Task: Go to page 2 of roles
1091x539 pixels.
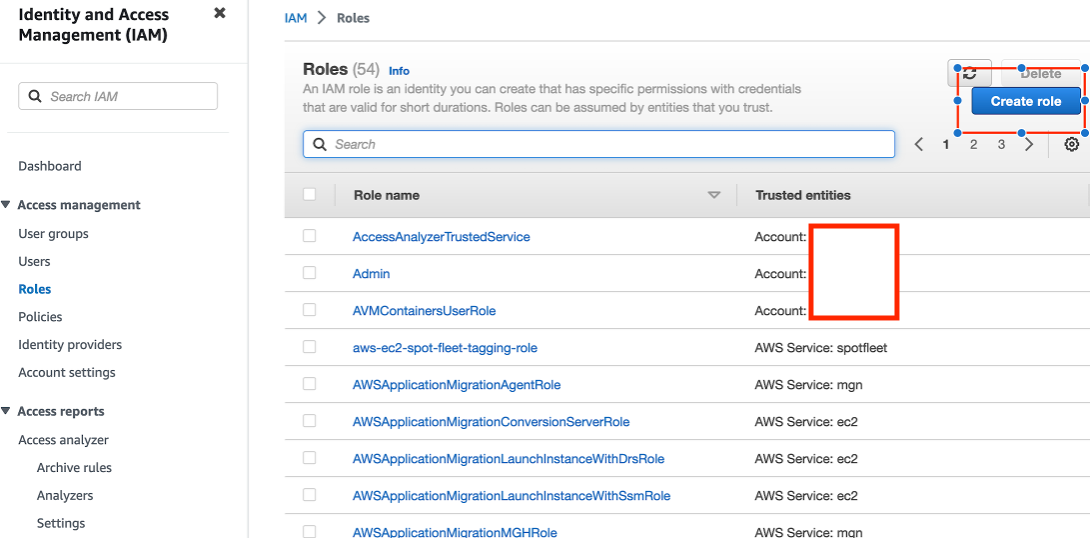Action: click(x=973, y=144)
